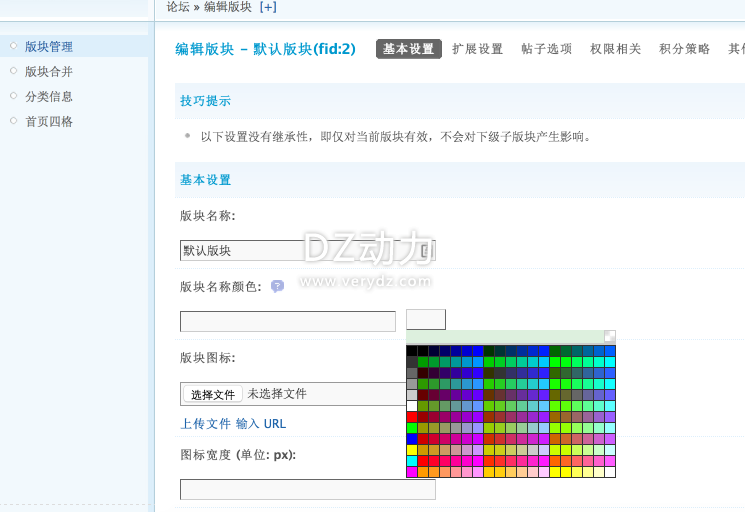Close the color picker with its corner icon
This screenshot has height=512, width=745.
click(x=610, y=336)
